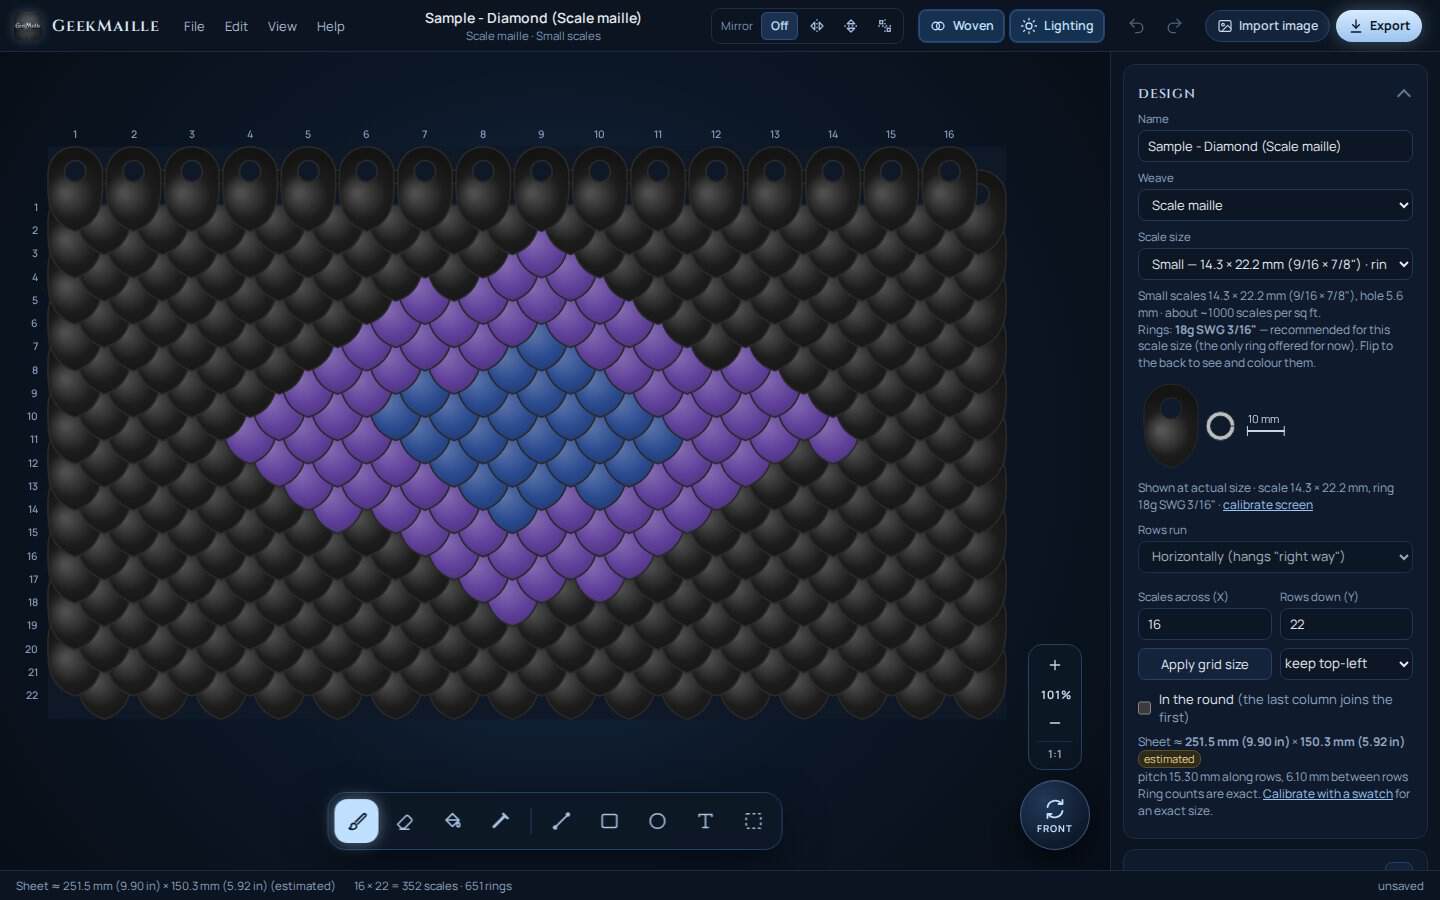1440x900 pixels.
Task: Redo the last action
Action: 1174,26
